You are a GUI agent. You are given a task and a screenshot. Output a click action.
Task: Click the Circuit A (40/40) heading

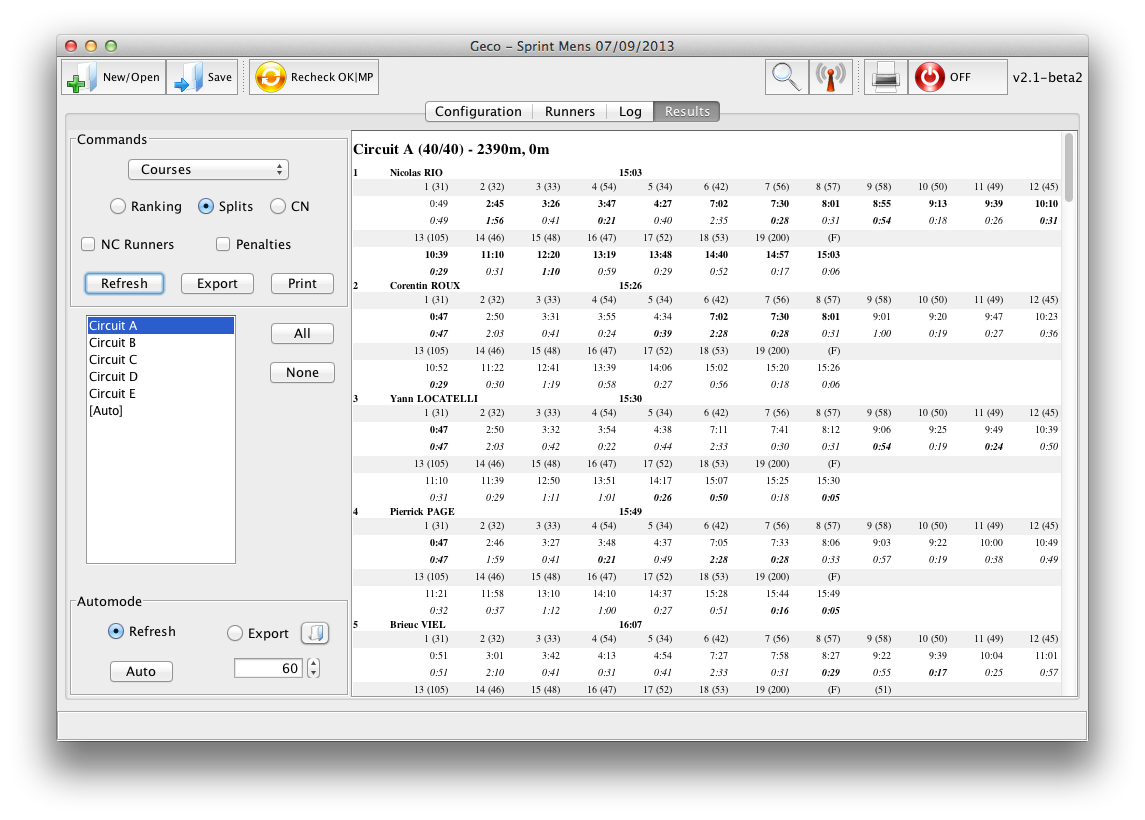pos(451,149)
